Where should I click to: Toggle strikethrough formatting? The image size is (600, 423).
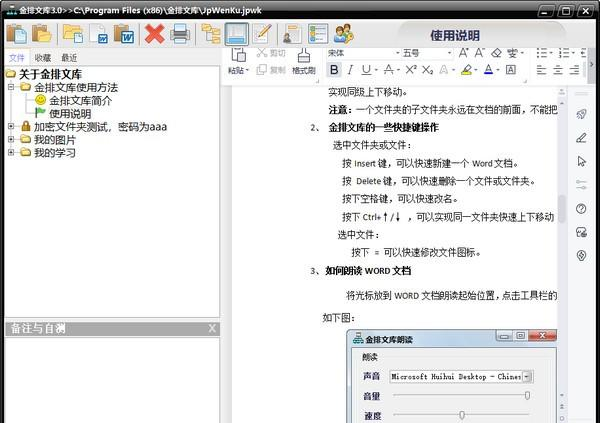pyautogui.click(x=389, y=70)
